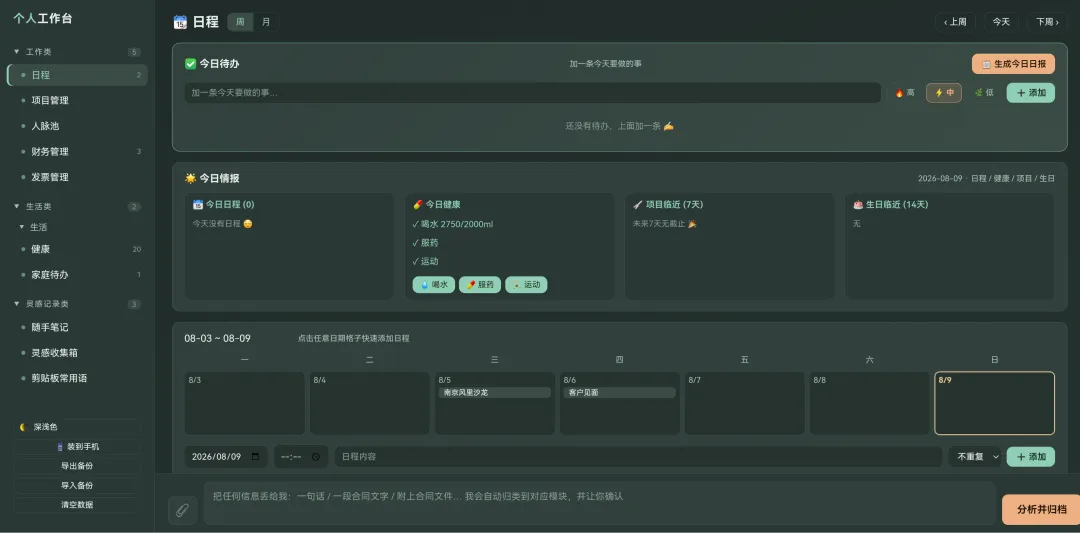Viewport: 1080px width, 533px height.
Task: Collapse the 生活类 section
Action: pos(17,207)
